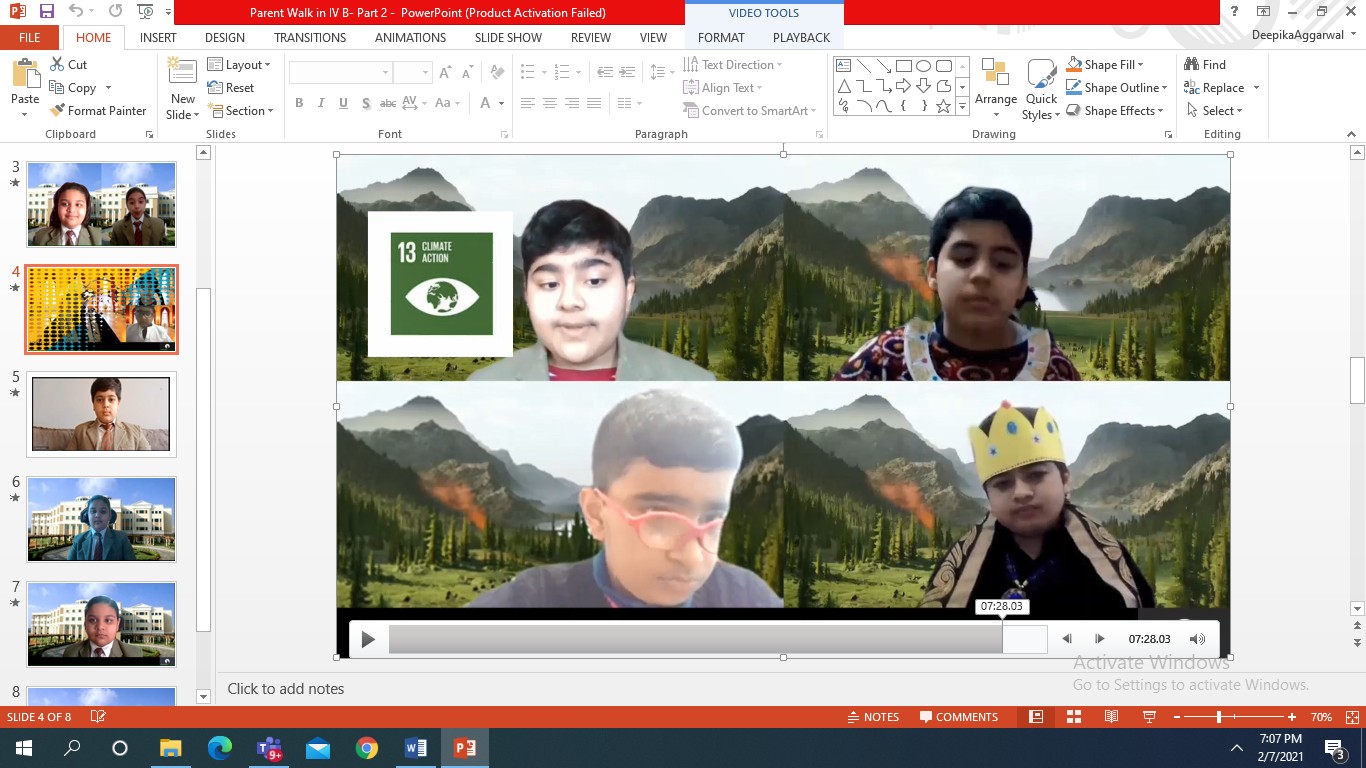Switch to the DESIGN tab
This screenshot has height=768, width=1366.
coord(225,37)
